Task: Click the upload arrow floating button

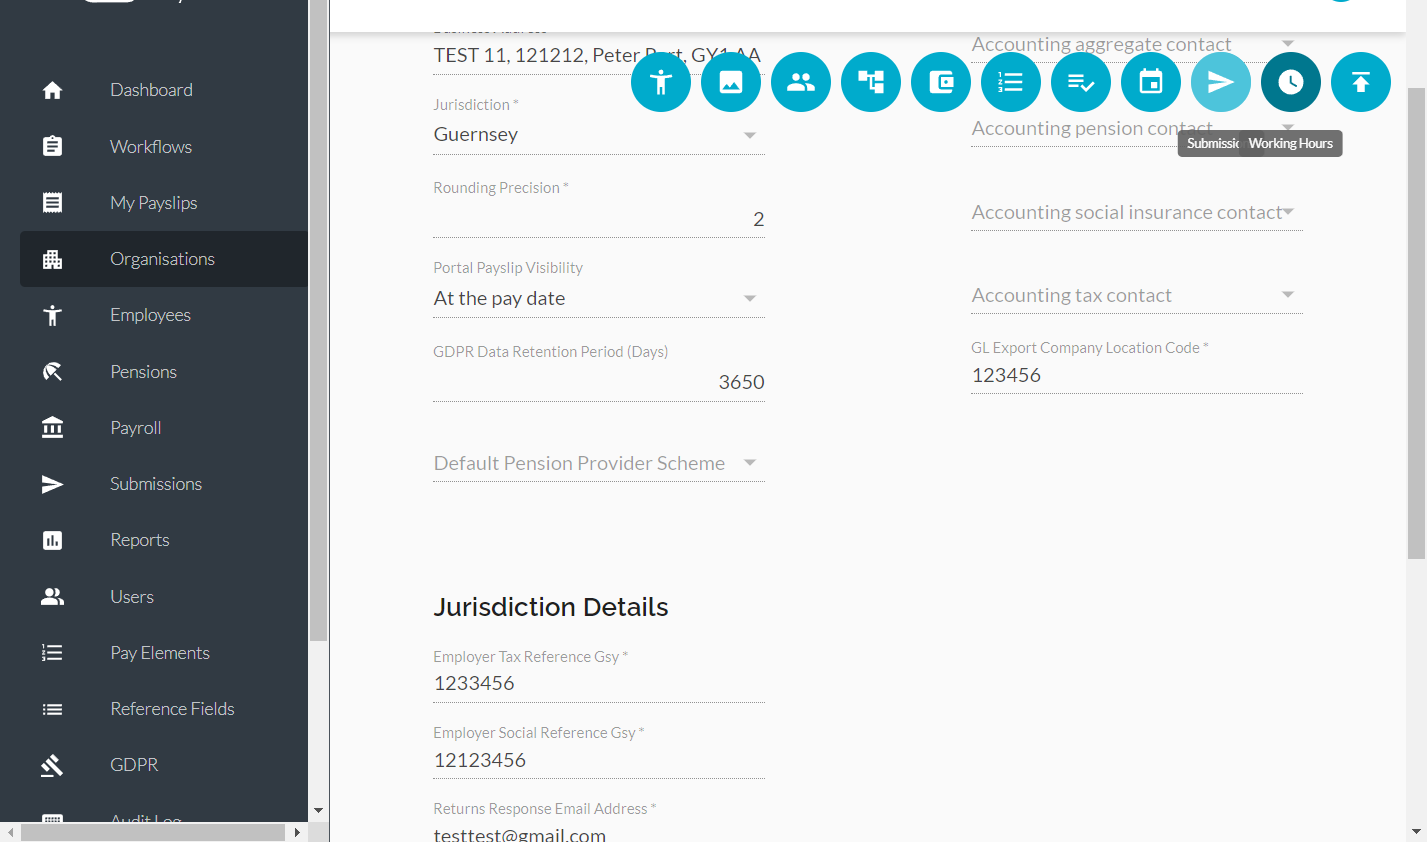Action: [x=1361, y=82]
